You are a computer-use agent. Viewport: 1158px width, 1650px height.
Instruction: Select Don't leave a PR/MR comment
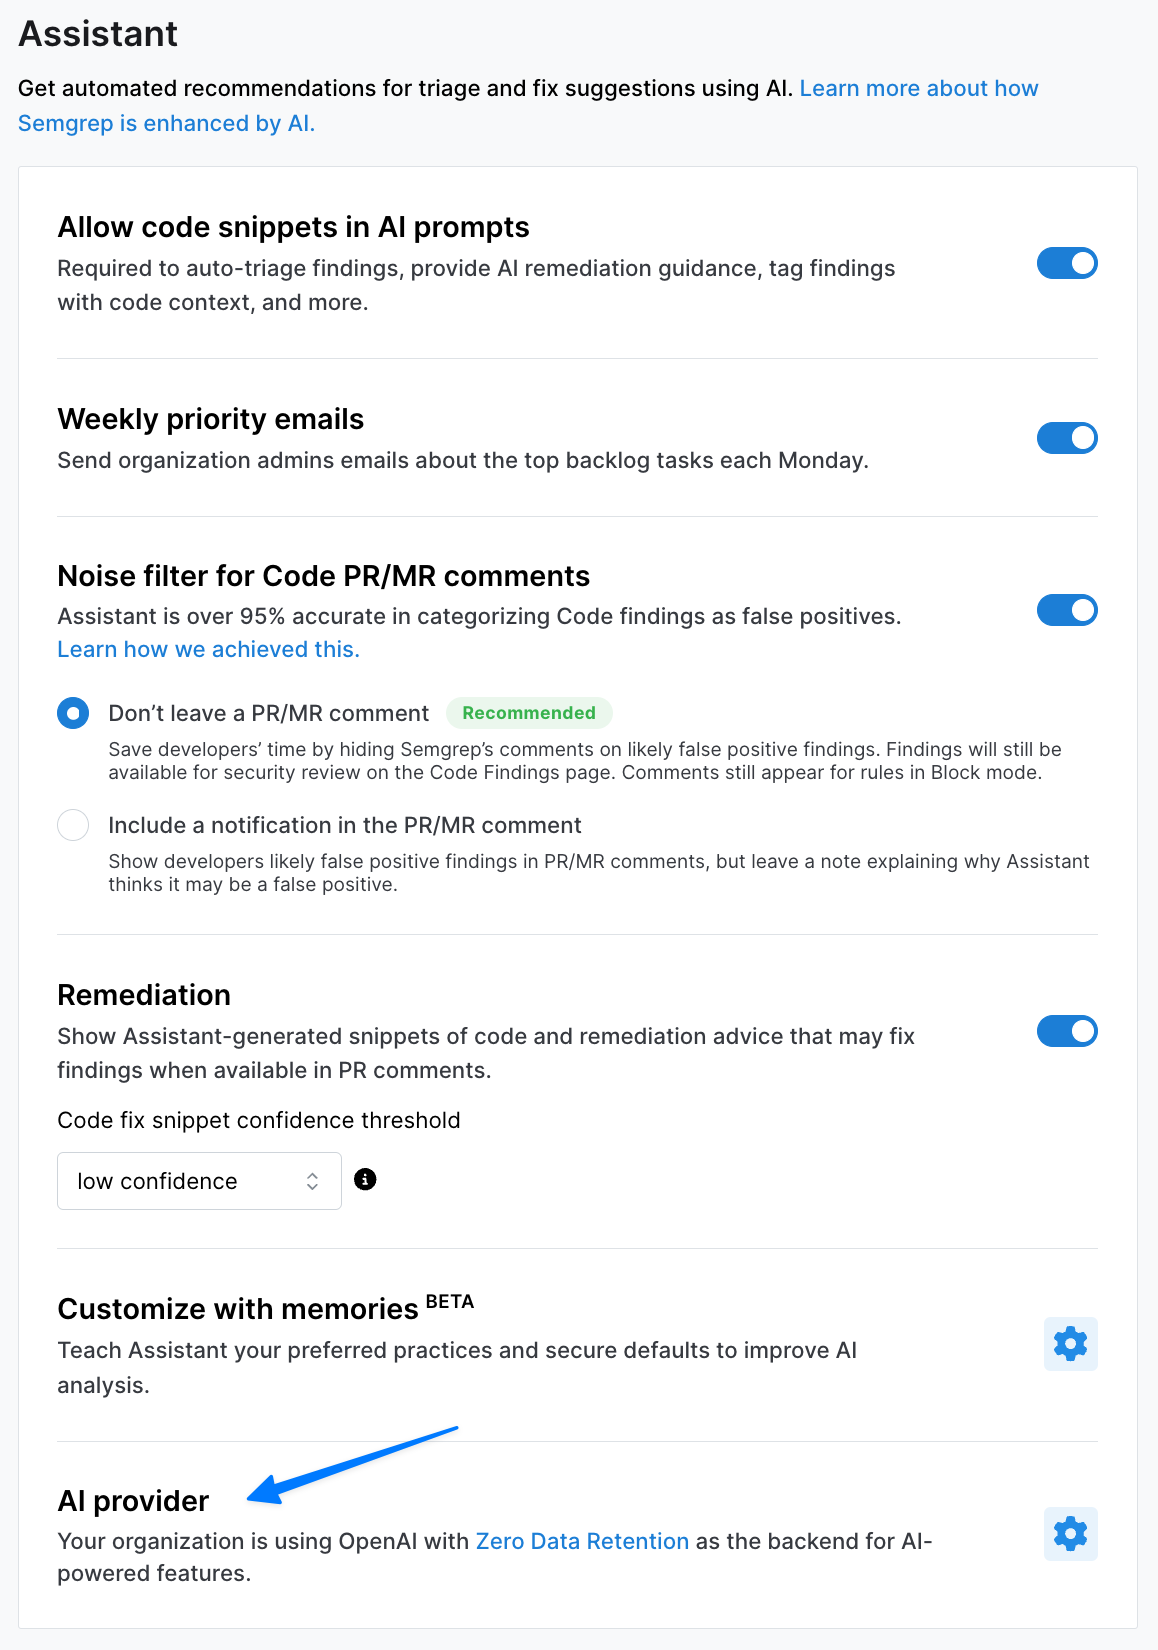[72, 713]
